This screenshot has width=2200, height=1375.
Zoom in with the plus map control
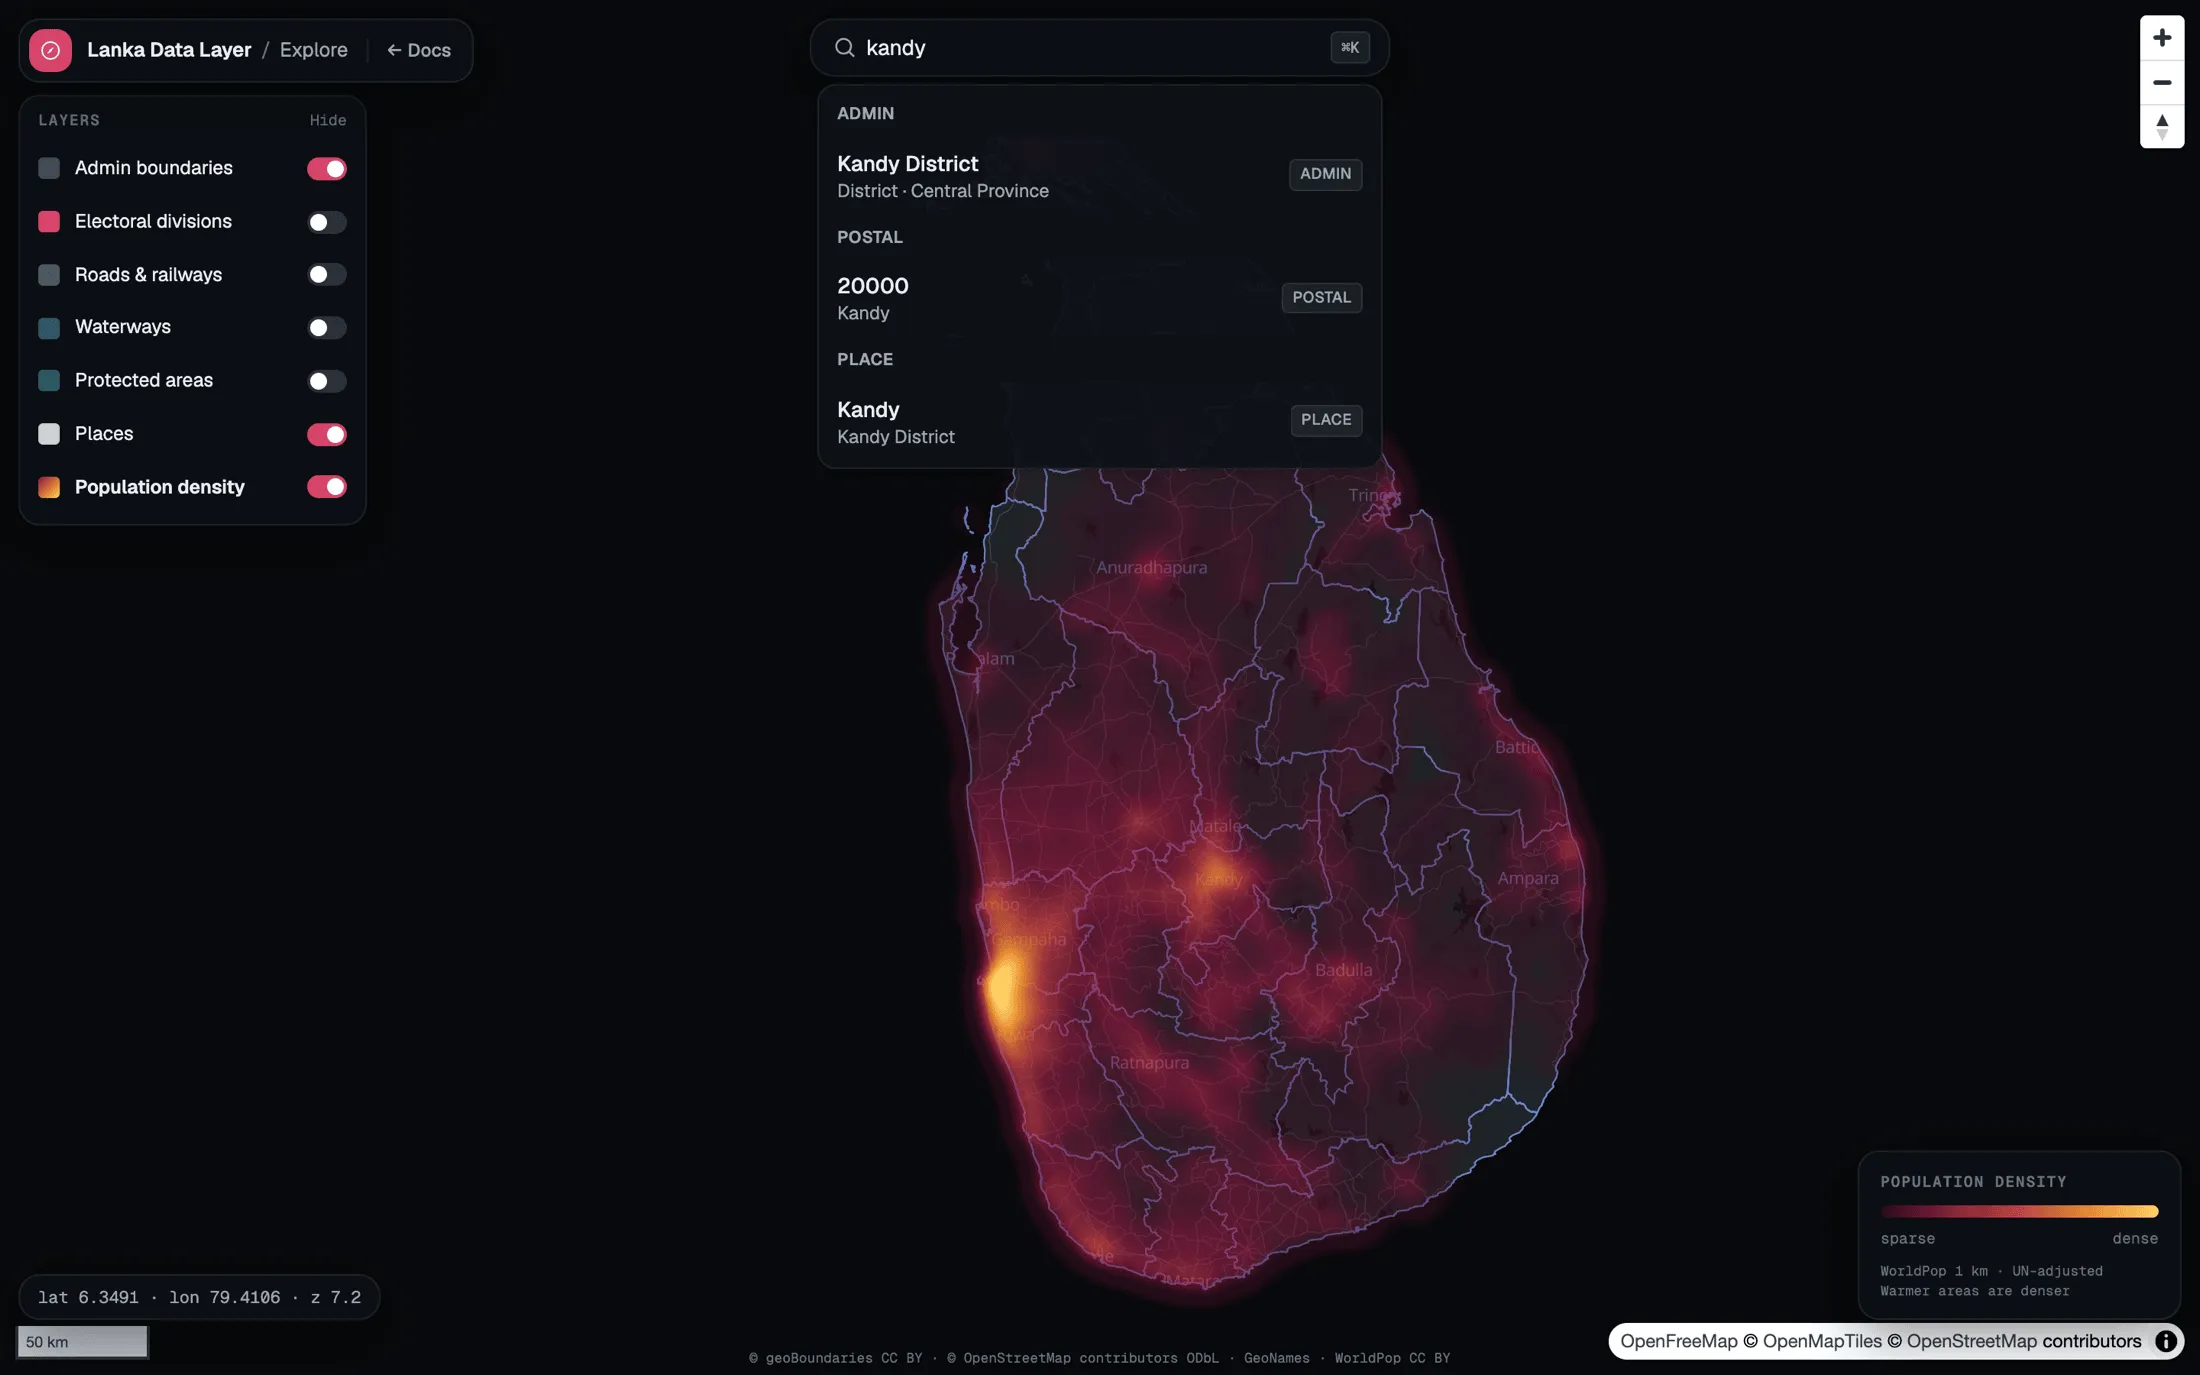(x=2162, y=37)
